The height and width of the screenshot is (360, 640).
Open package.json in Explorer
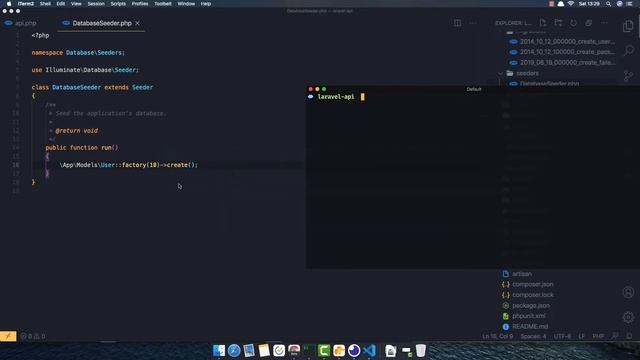pos(531,306)
